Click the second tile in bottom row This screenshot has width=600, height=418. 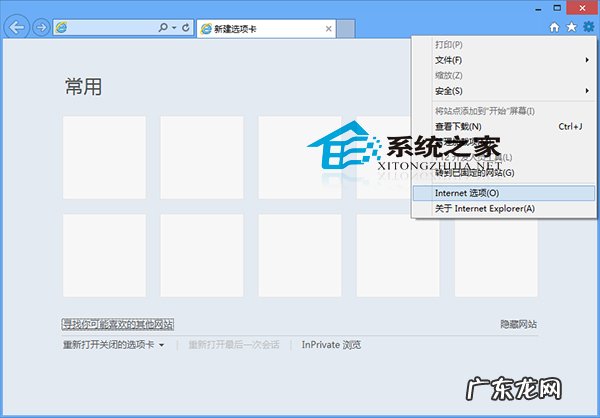click(x=202, y=255)
